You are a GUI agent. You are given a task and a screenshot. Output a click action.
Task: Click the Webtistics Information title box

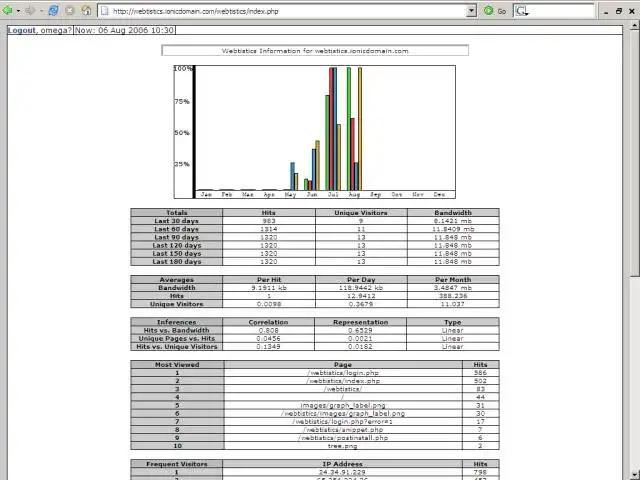pyautogui.click(x=315, y=51)
